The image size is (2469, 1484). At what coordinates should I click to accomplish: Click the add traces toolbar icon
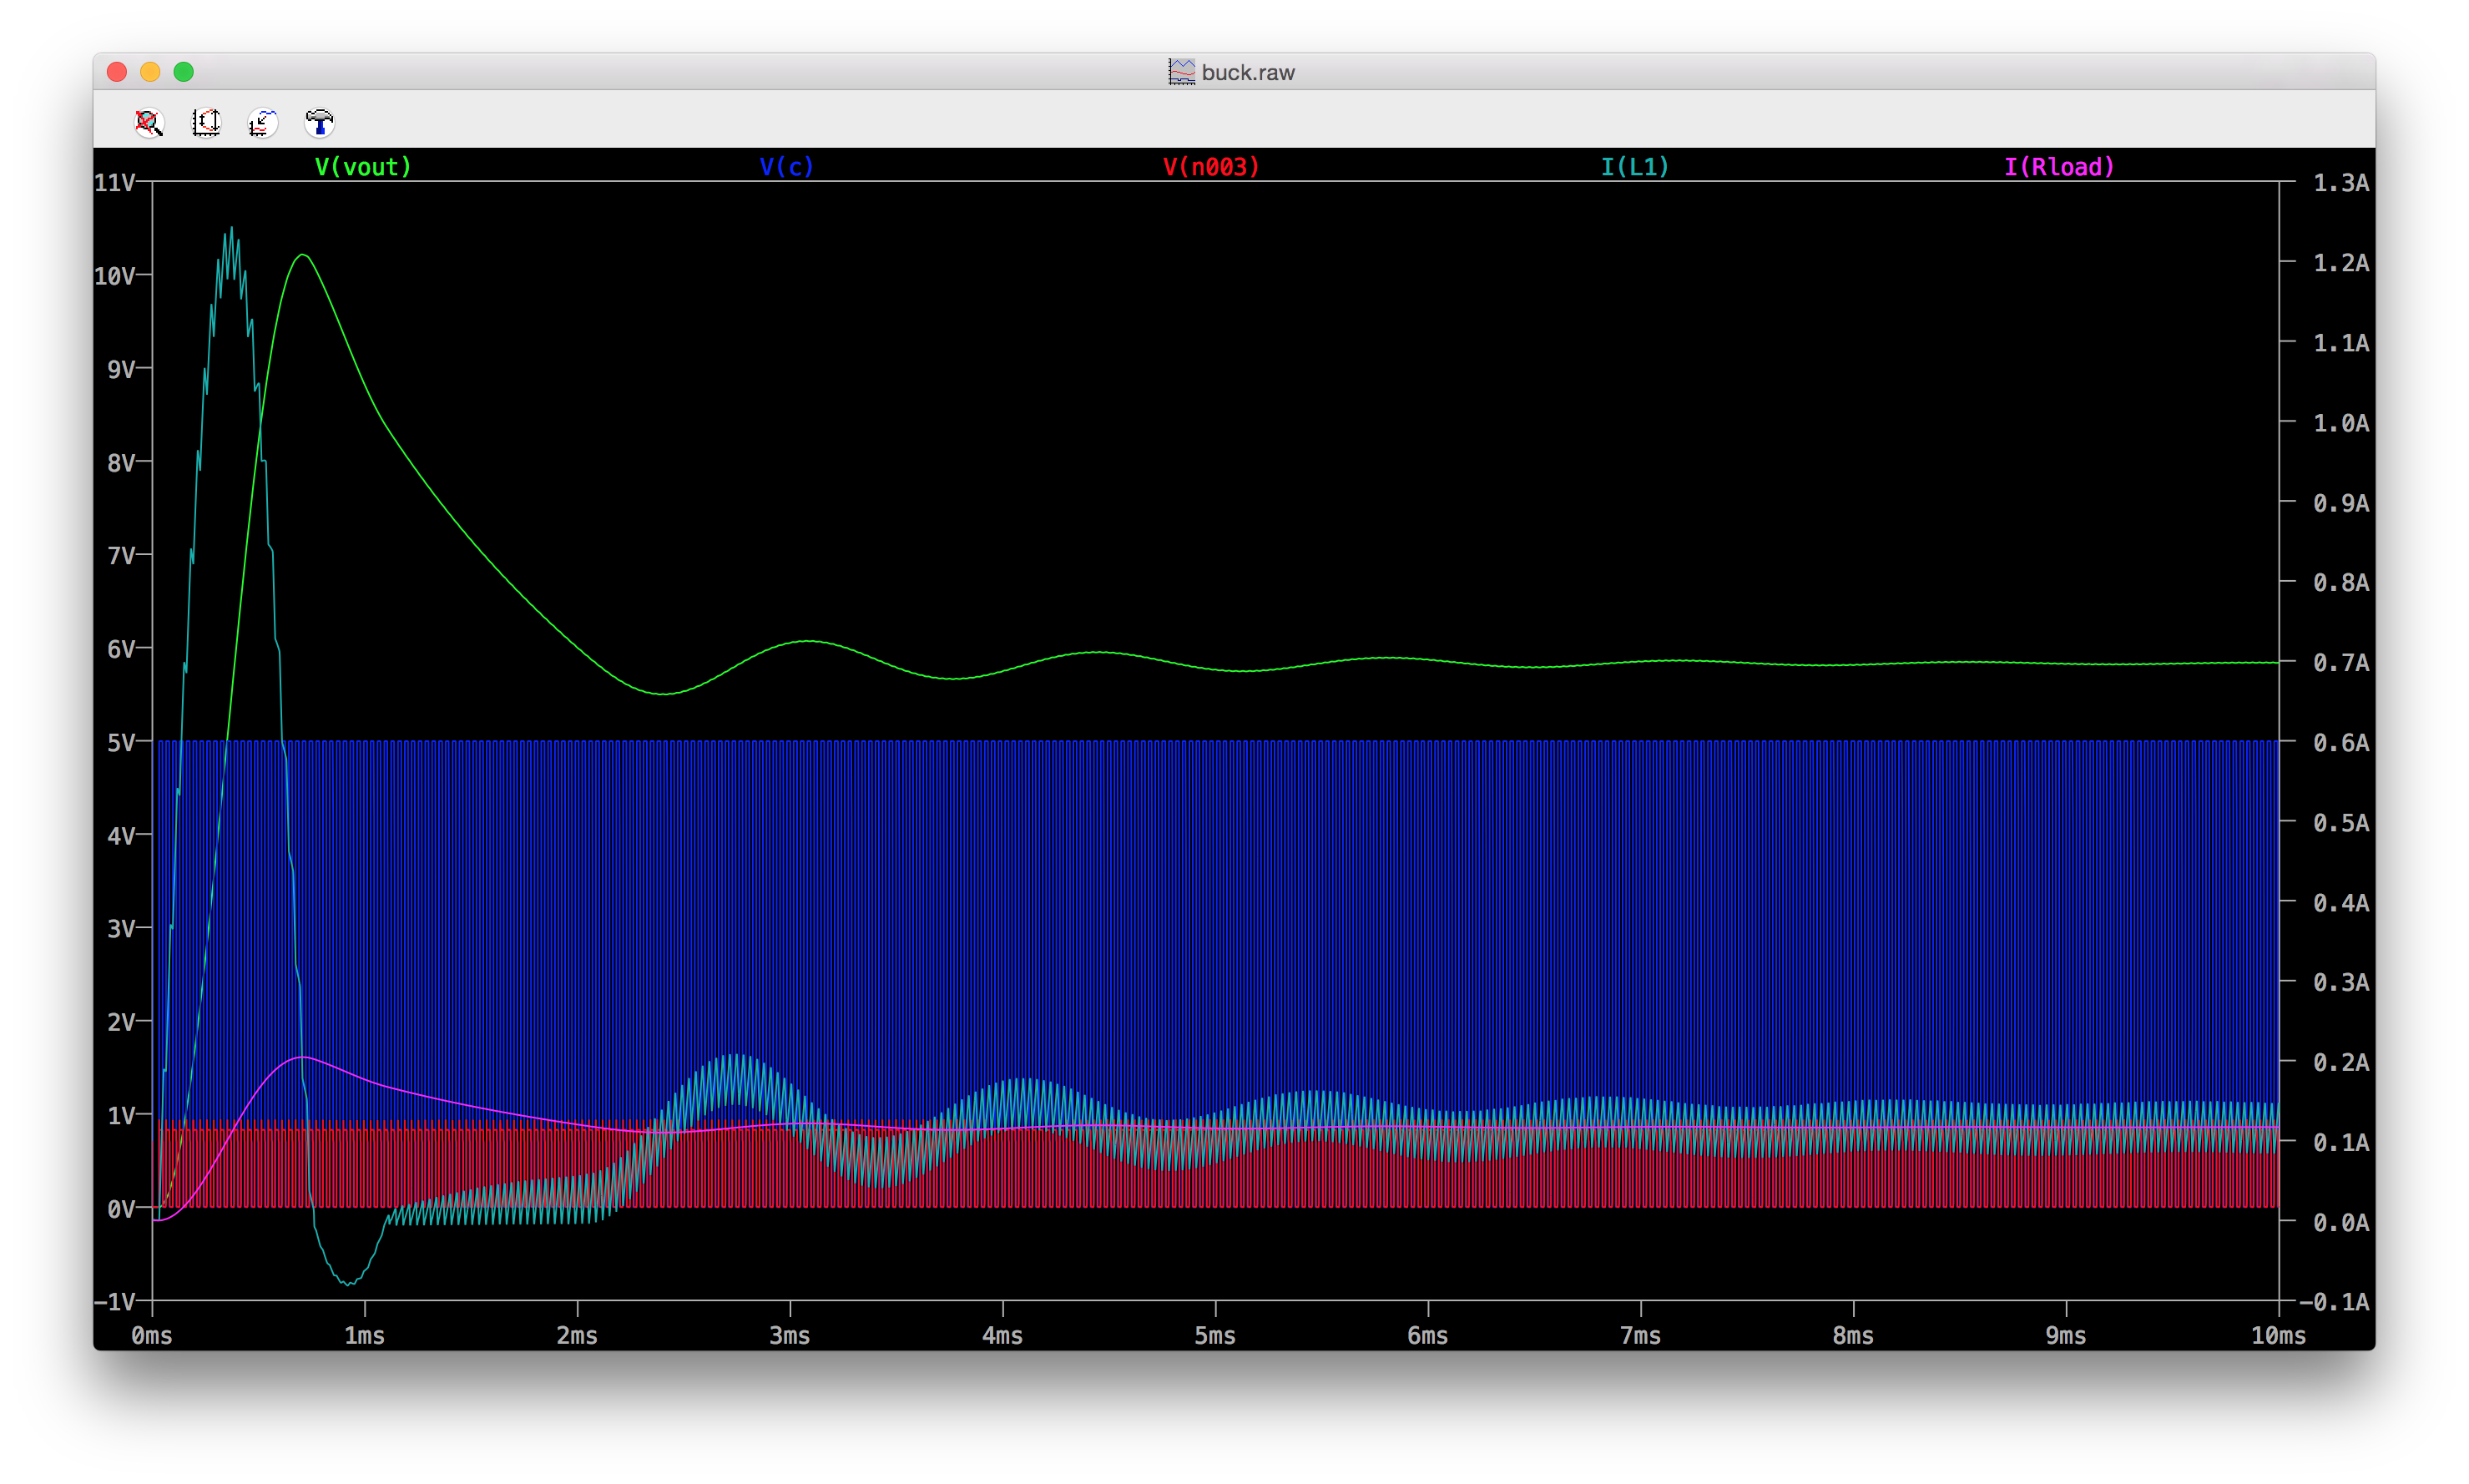click(263, 123)
